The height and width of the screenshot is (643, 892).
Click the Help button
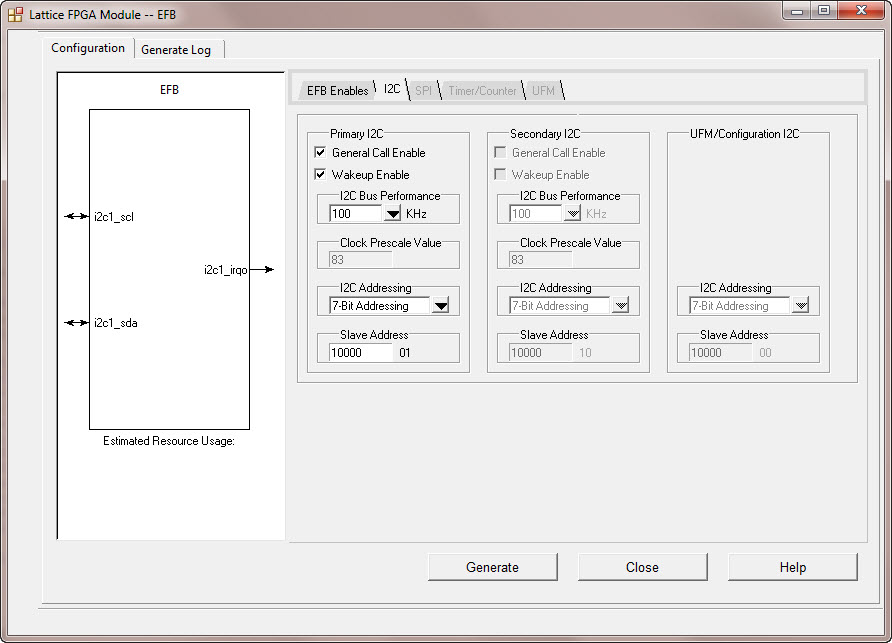pyautogui.click(x=792, y=567)
